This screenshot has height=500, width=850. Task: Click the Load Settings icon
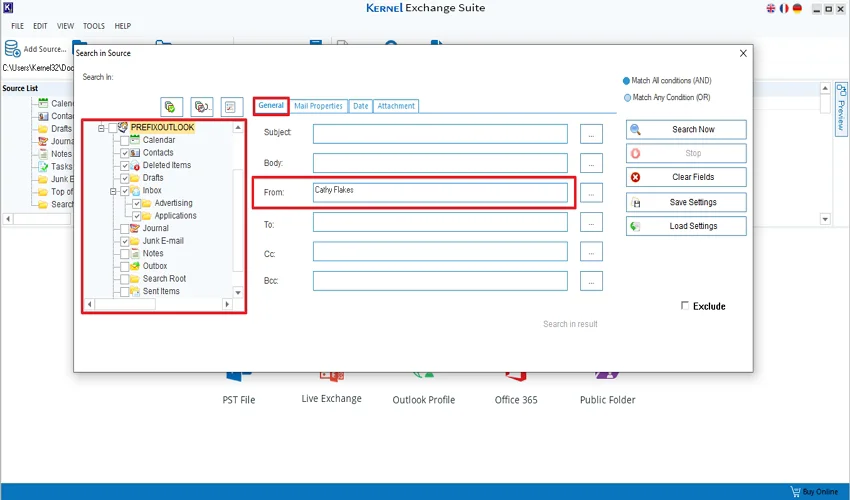click(635, 226)
